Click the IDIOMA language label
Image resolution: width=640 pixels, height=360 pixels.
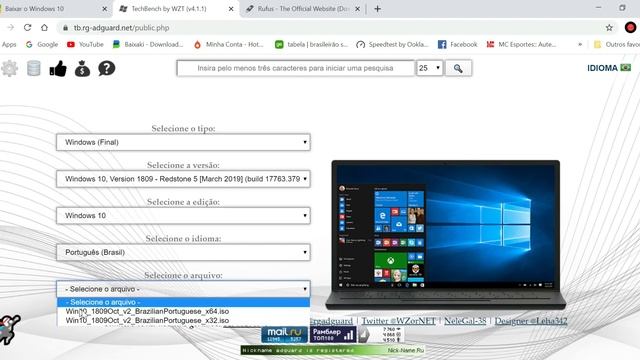[x=602, y=68]
